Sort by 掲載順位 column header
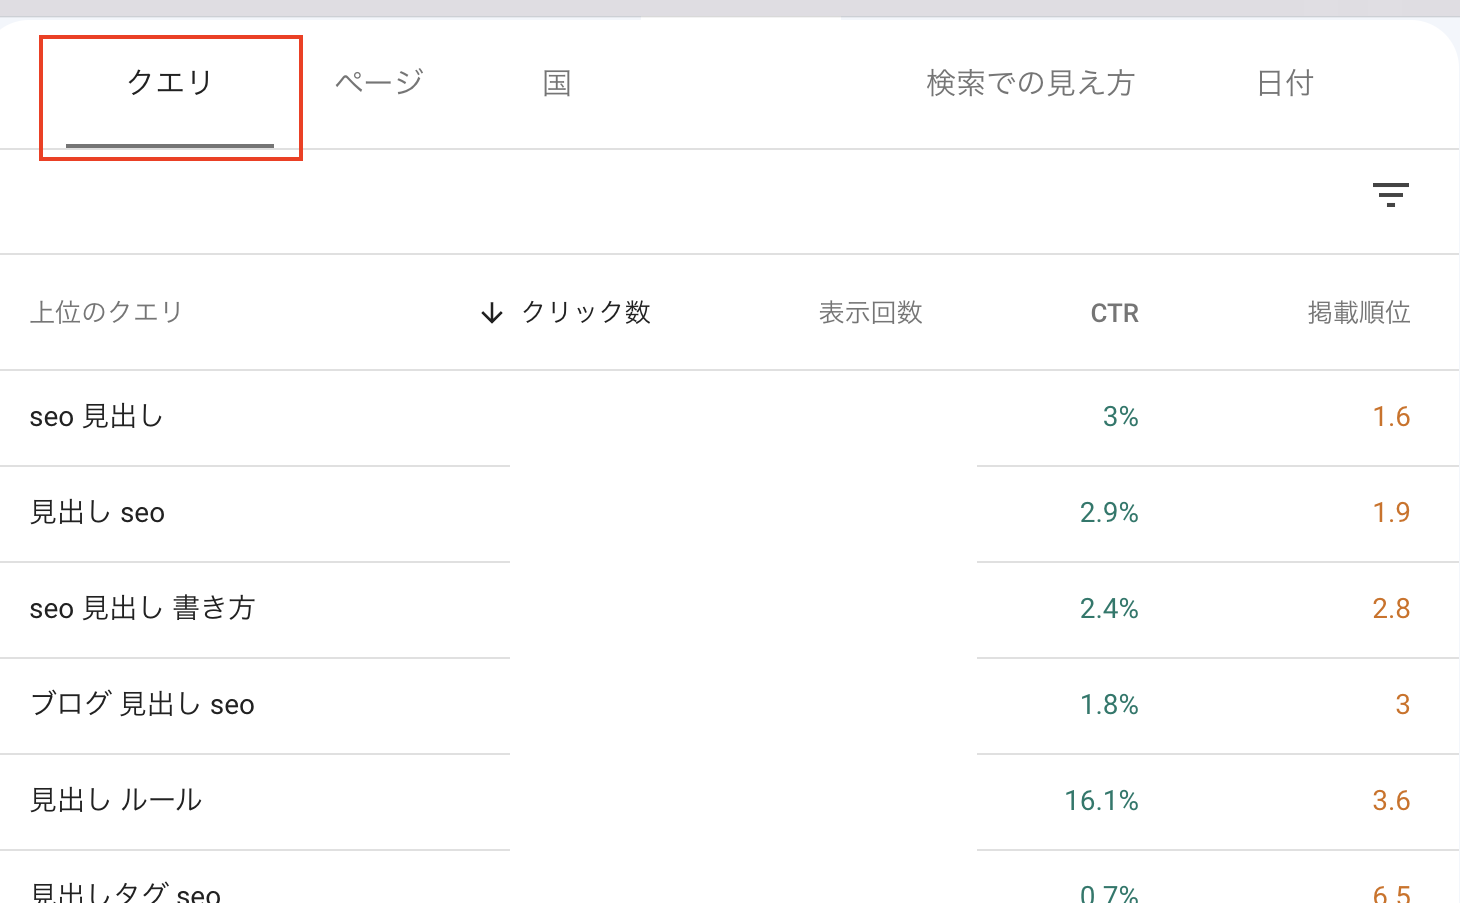This screenshot has height=903, width=1460. coord(1358,313)
